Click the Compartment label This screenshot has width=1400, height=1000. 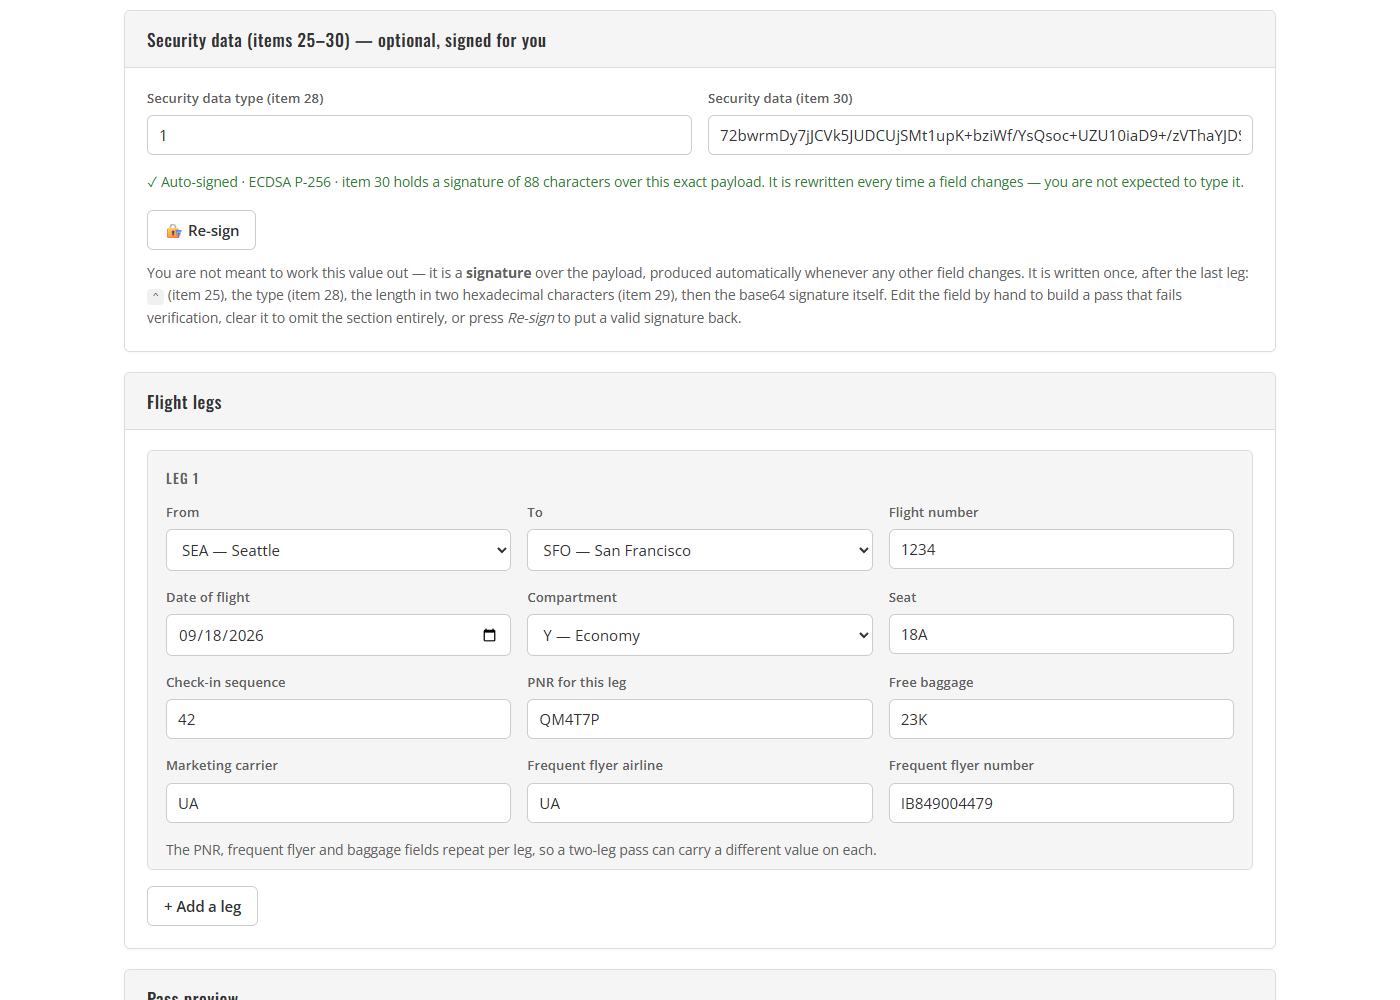572,597
